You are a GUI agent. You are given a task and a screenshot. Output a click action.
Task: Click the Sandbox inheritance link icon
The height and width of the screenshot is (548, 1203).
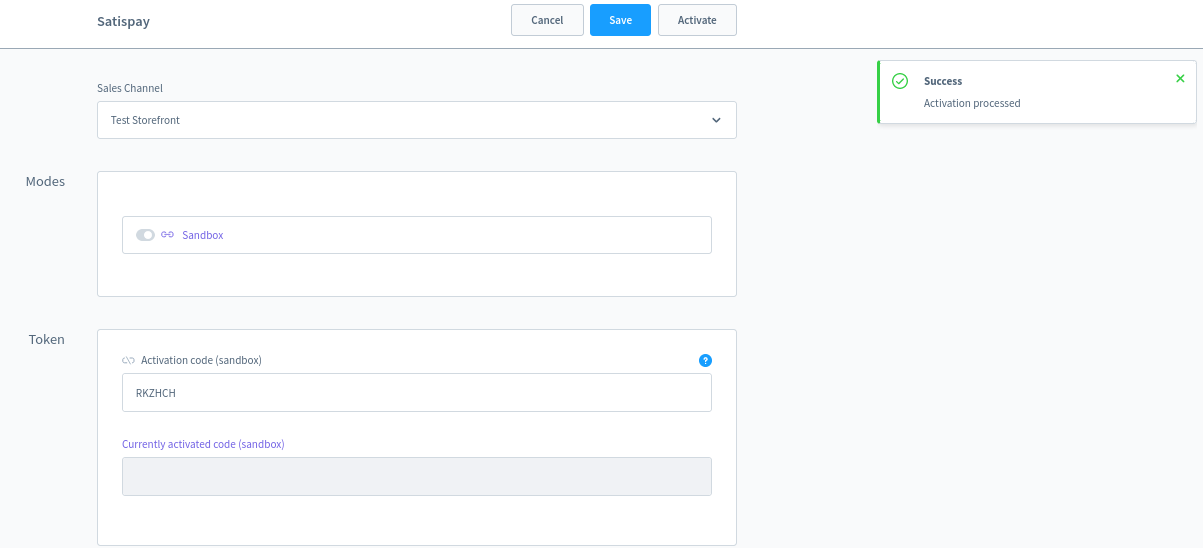tap(167, 235)
